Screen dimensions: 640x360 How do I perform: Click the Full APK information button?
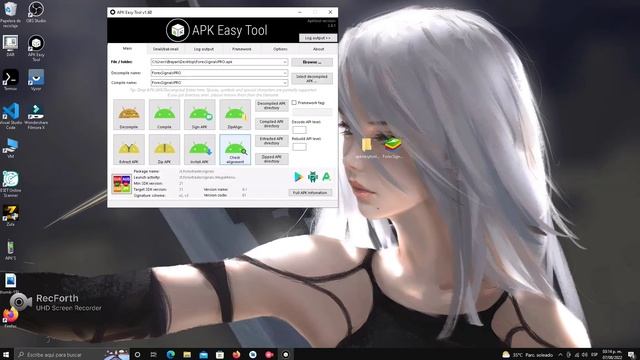point(310,193)
